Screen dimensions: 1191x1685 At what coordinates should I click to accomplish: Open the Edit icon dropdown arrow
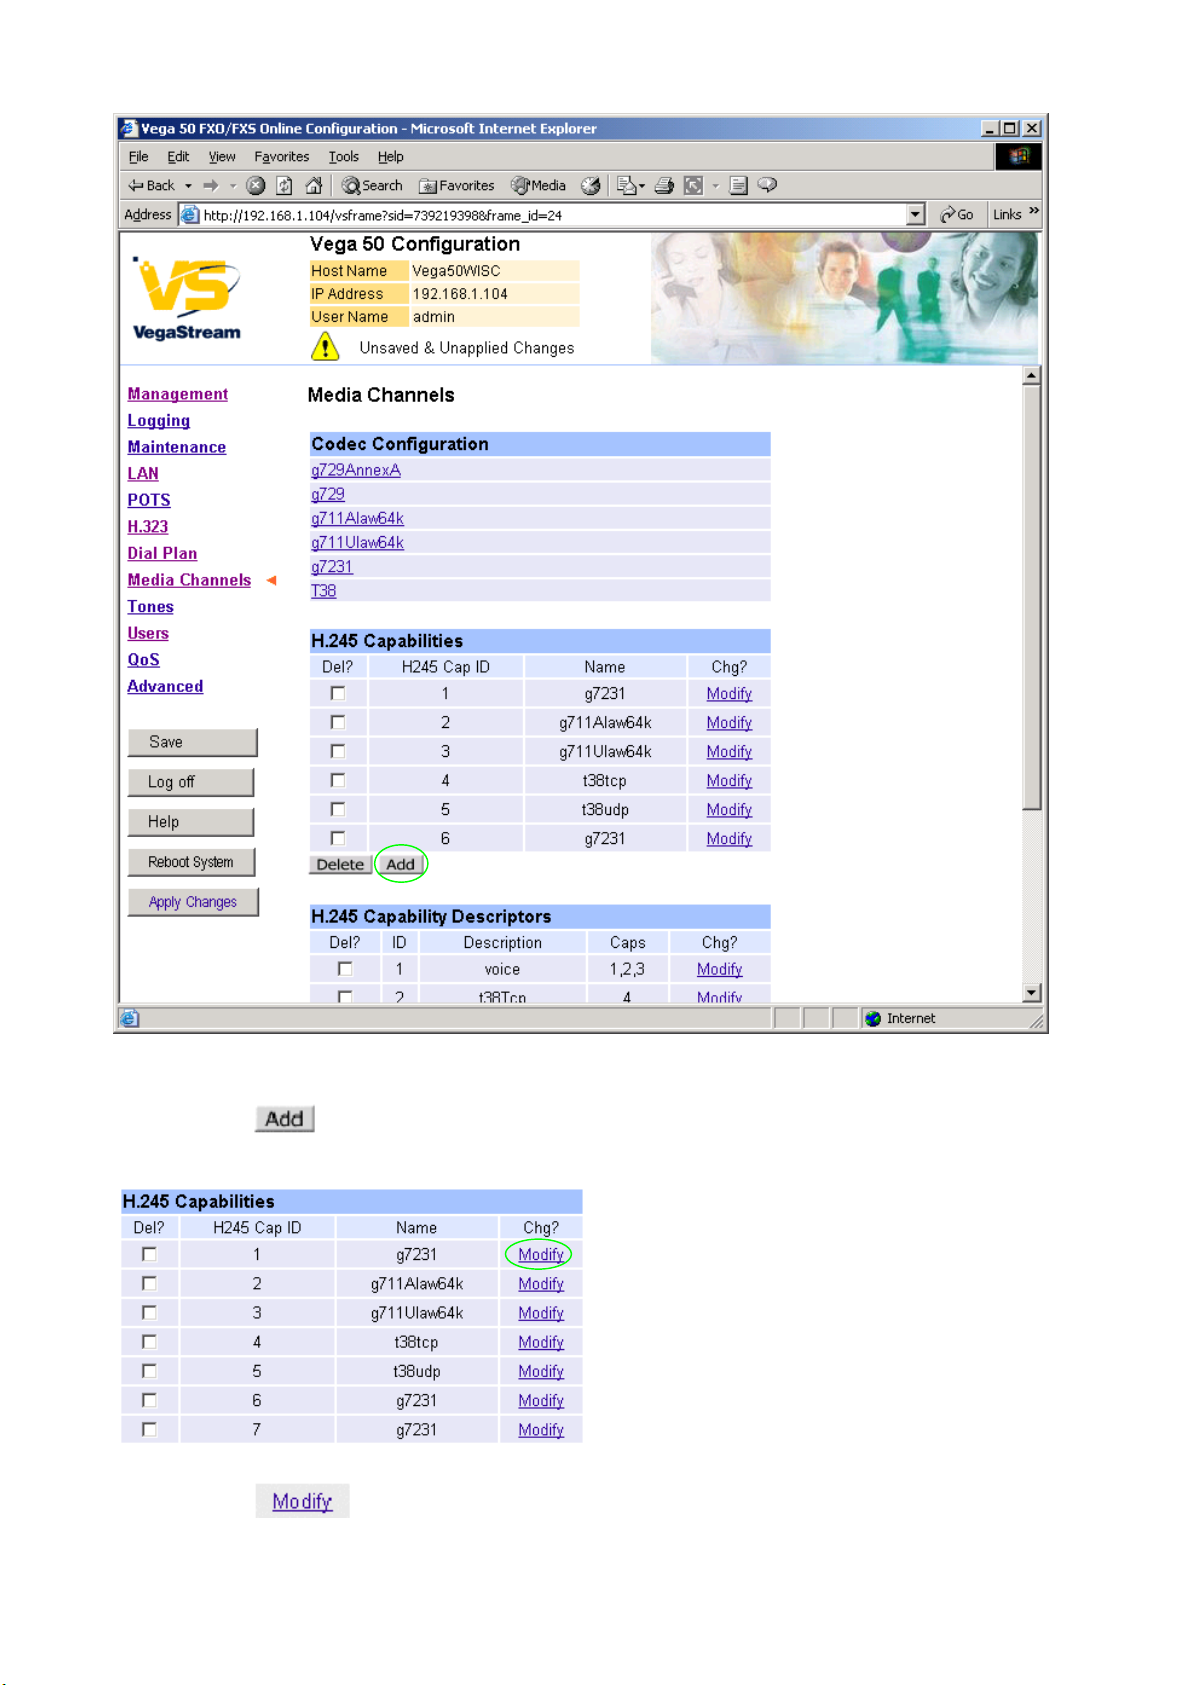point(716,186)
